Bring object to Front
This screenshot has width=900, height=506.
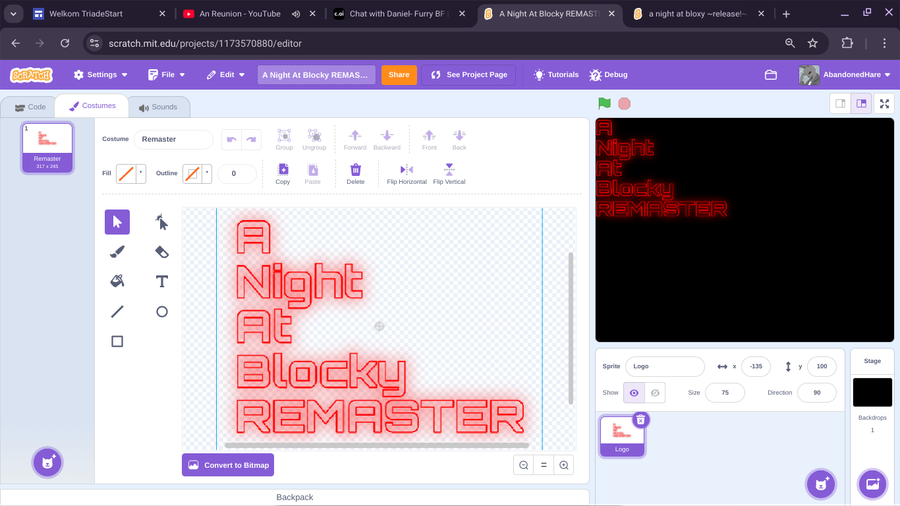coord(429,139)
